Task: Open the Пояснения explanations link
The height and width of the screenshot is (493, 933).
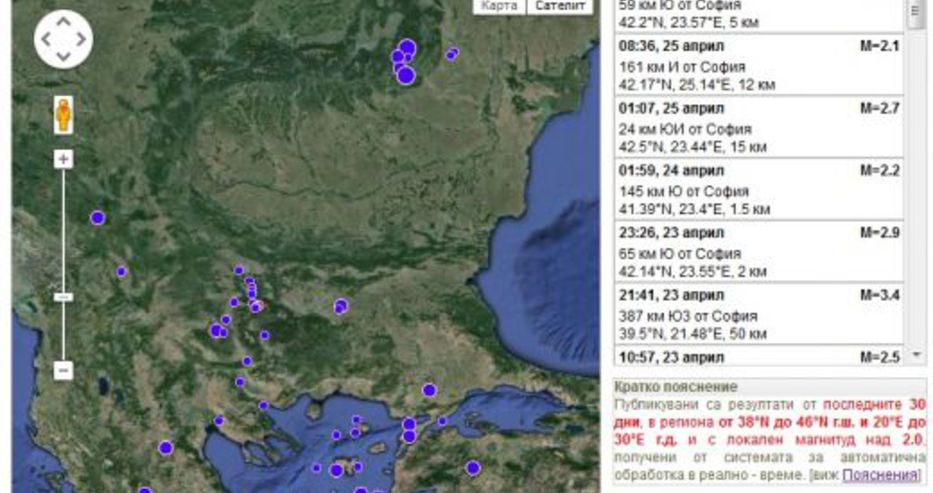Action: (x=879, y=474)
